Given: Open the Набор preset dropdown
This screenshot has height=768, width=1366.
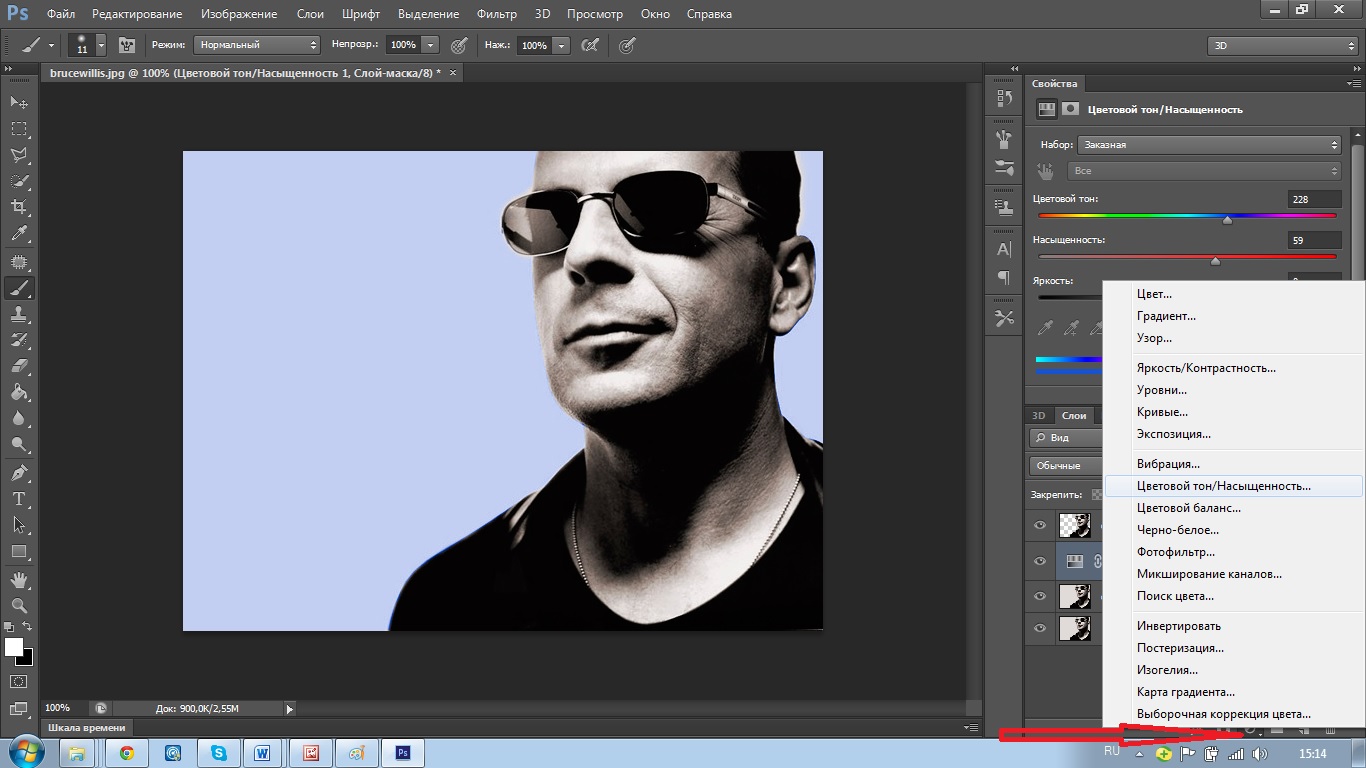Looking at the screenshot, I should coord(1208,145).
